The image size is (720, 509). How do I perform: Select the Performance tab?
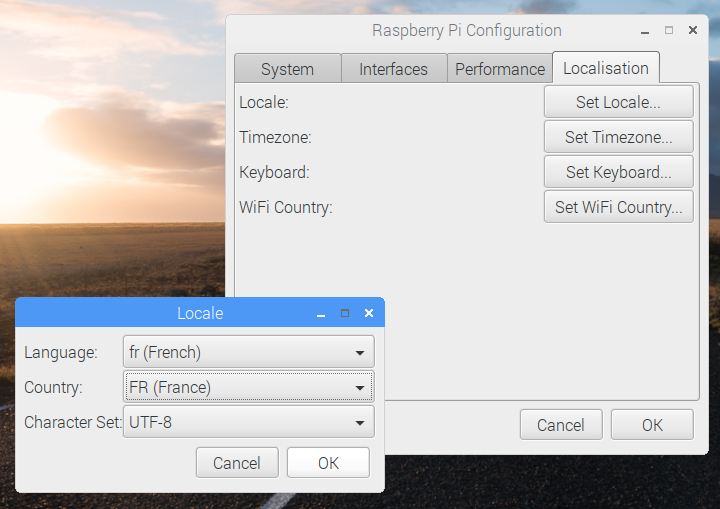tap(500, 68)
